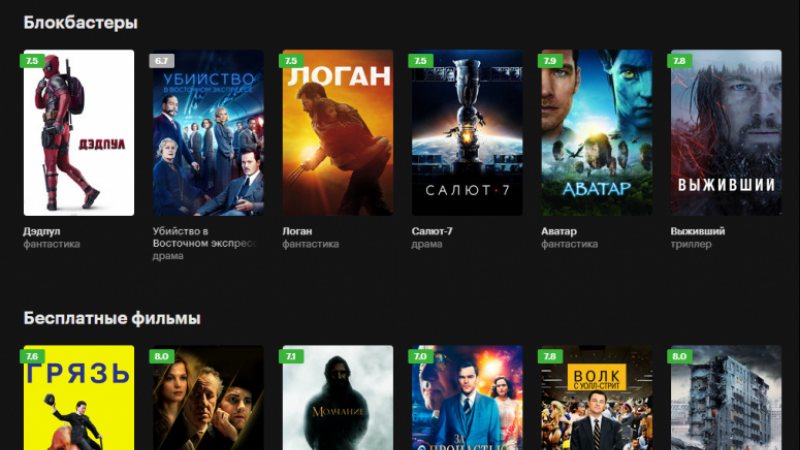Select the Логан movie poster
The height and width of the screenshot is (450, 800).
pyautogui.click(x=338, y=133)
